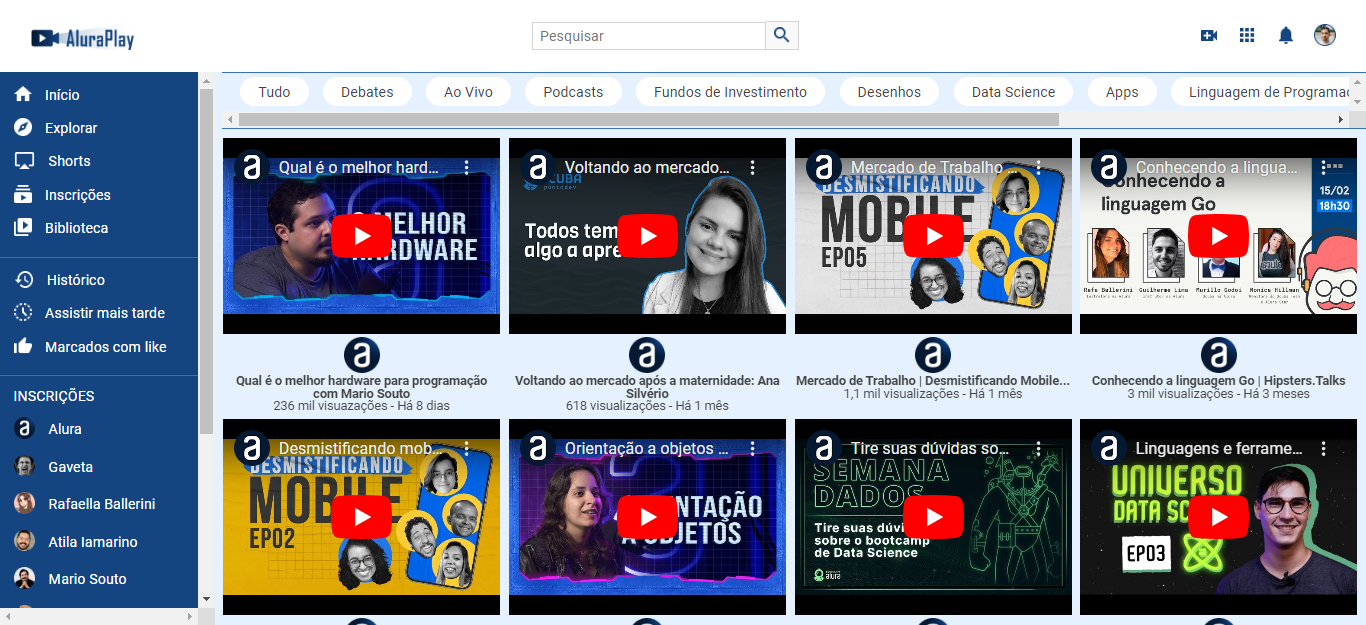Image resolution: width=1366 pixels, height=625 pixels.
Task: Click the search magnifier button
Action: pyautogui.click(x=782, y=36)
